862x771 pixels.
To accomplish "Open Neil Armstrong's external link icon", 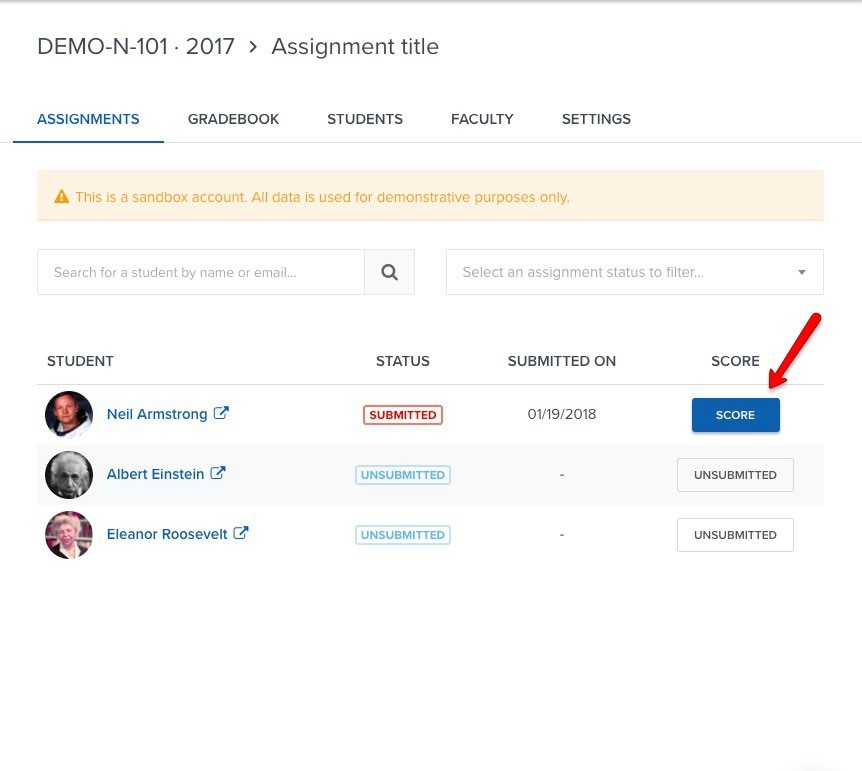I will coord(221,413).
